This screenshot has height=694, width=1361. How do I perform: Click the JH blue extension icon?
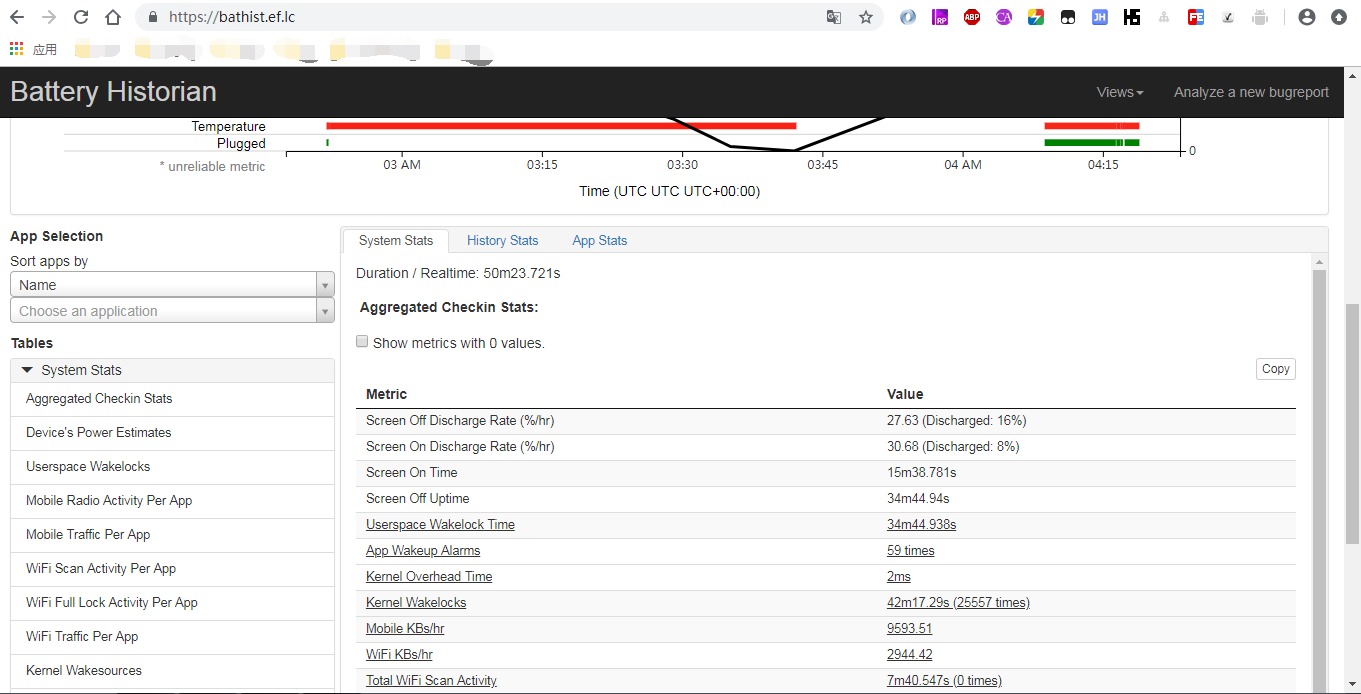[x=1100, y=17]
